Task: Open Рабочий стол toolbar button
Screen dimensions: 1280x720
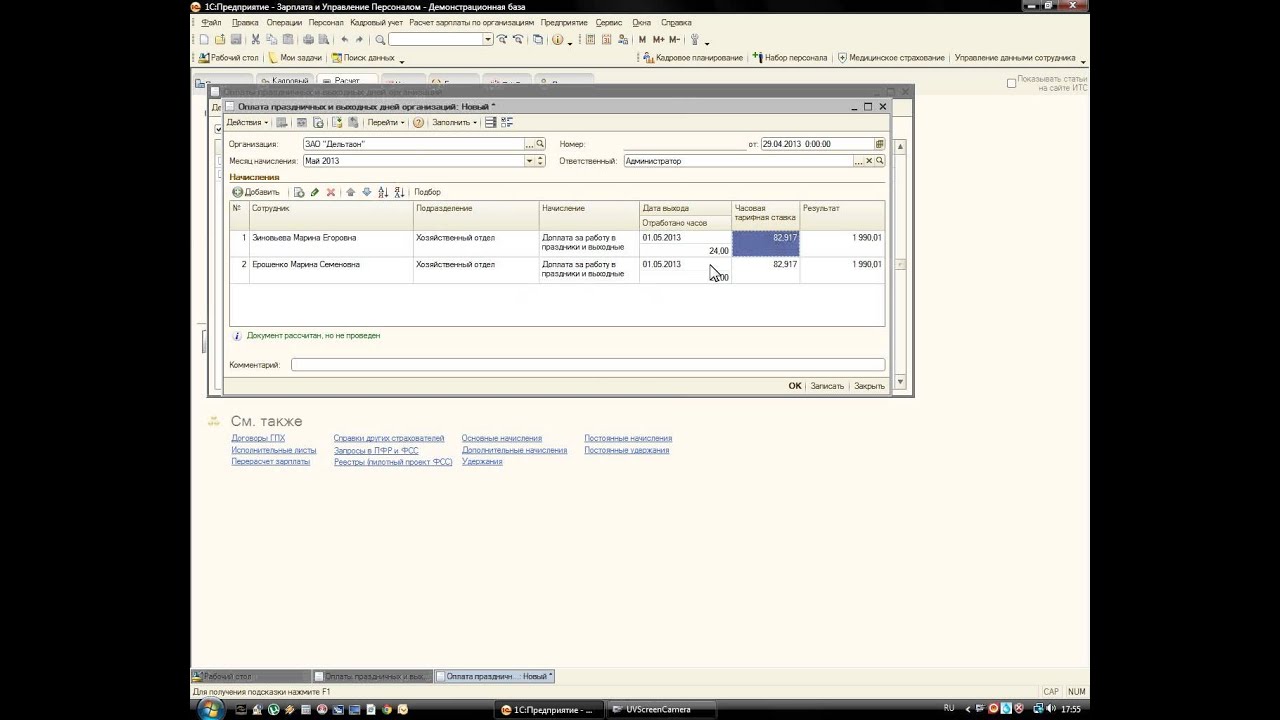Action: [x=229, y=58]
